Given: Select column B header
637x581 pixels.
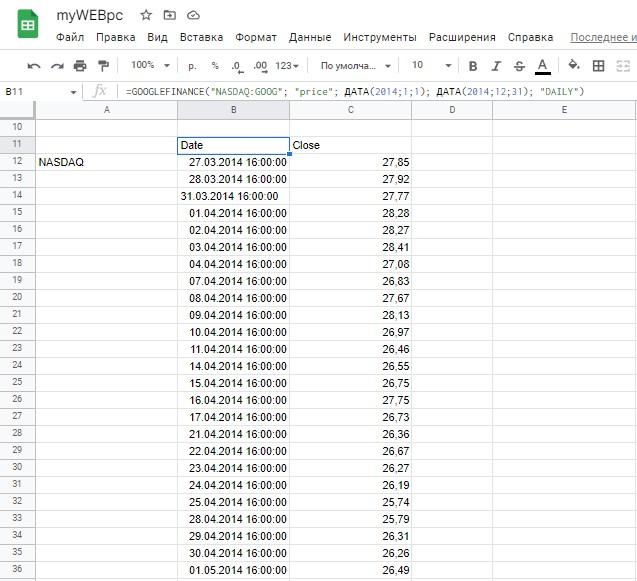Looking at the screenshot, I should pos(234,110).
